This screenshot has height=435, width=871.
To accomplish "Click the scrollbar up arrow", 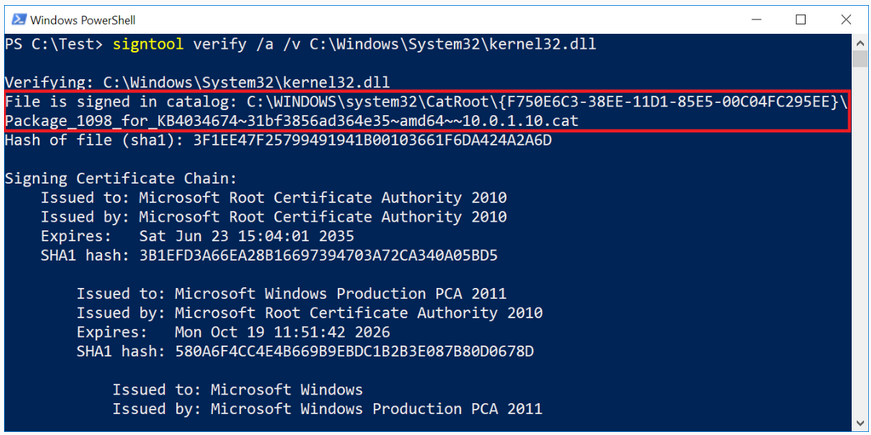I will click(861, 44).
